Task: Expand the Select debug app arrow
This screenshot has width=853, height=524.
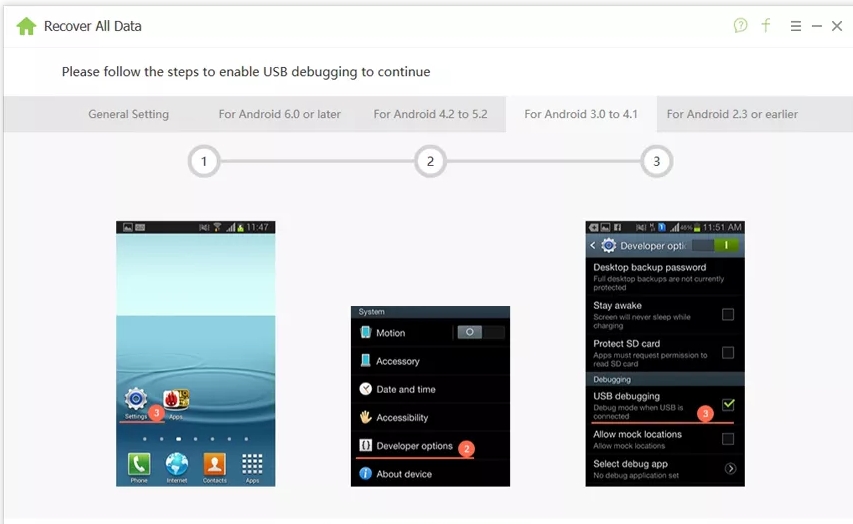Action: [x=730, y=468]
